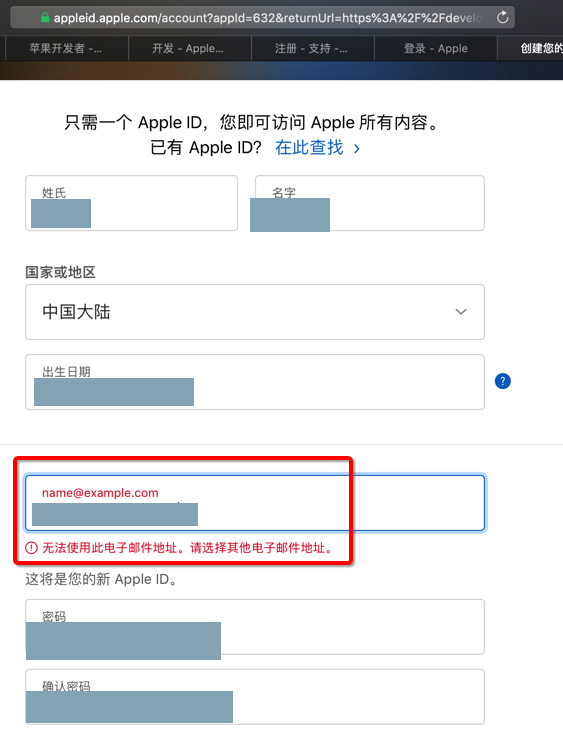Select the 创建您的 tab
The width and height of the screenshot is (563, 743).
coord(530,48)
